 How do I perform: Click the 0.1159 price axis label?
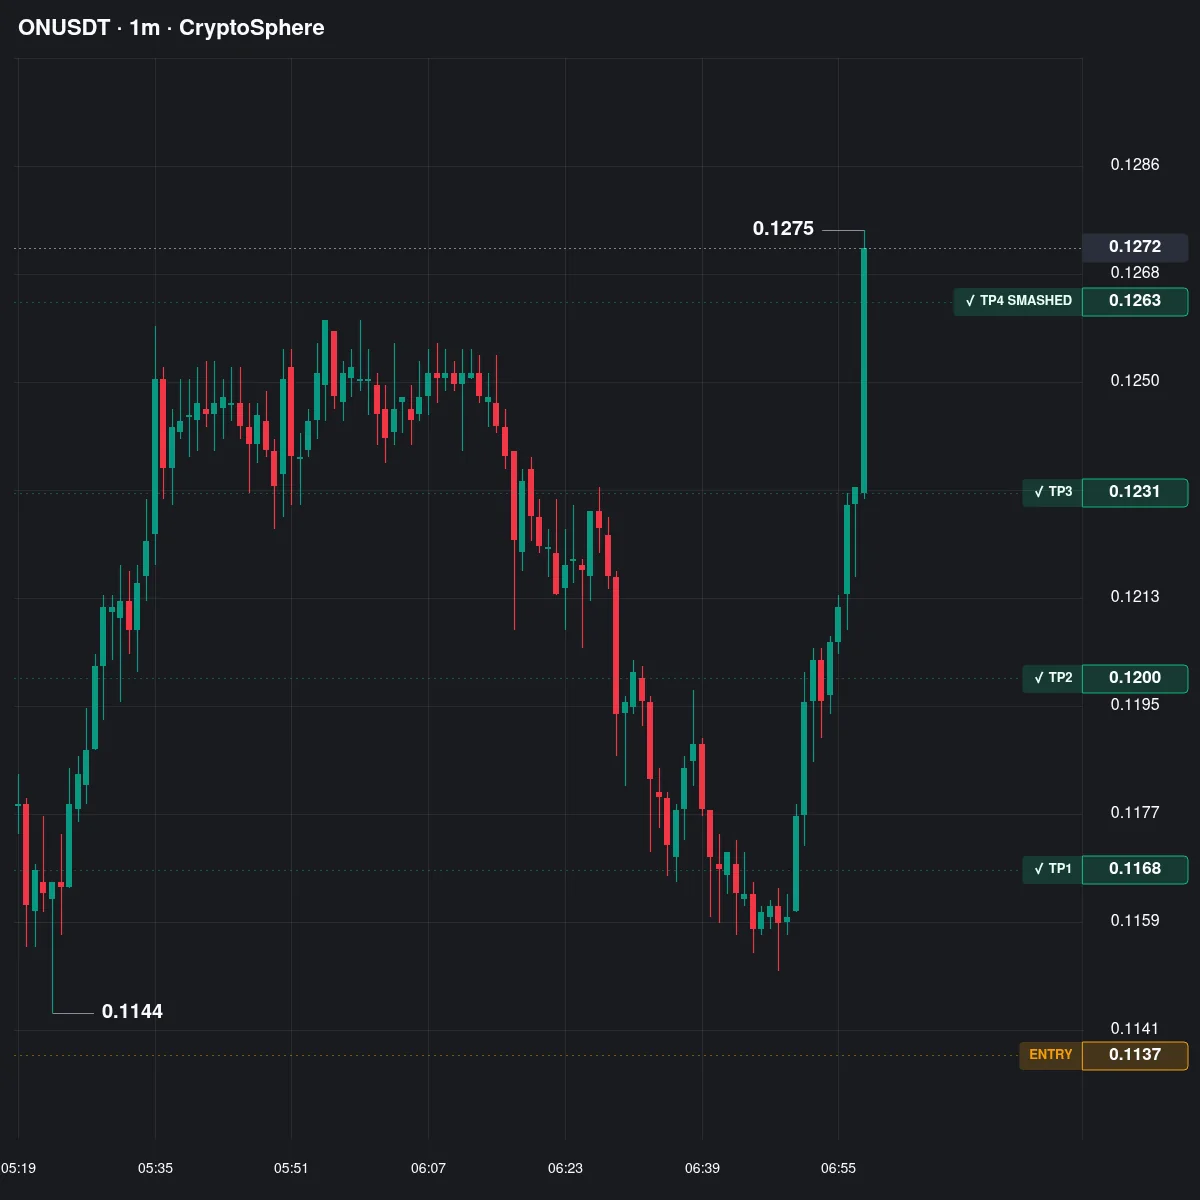pos(1135,921)
